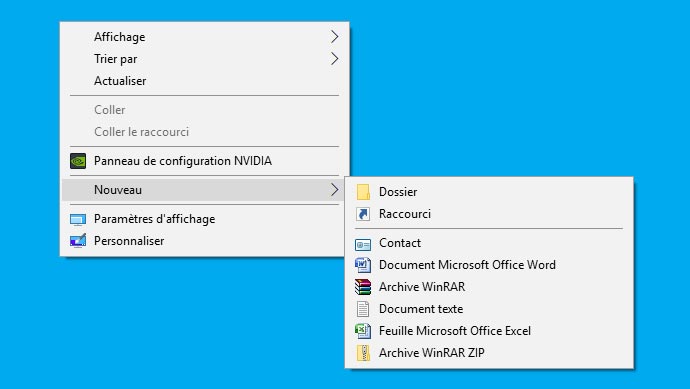The width and height of the screenshot is (690, 389).
Task: Create a new Raccourci
Action: (x=489, y=214)
